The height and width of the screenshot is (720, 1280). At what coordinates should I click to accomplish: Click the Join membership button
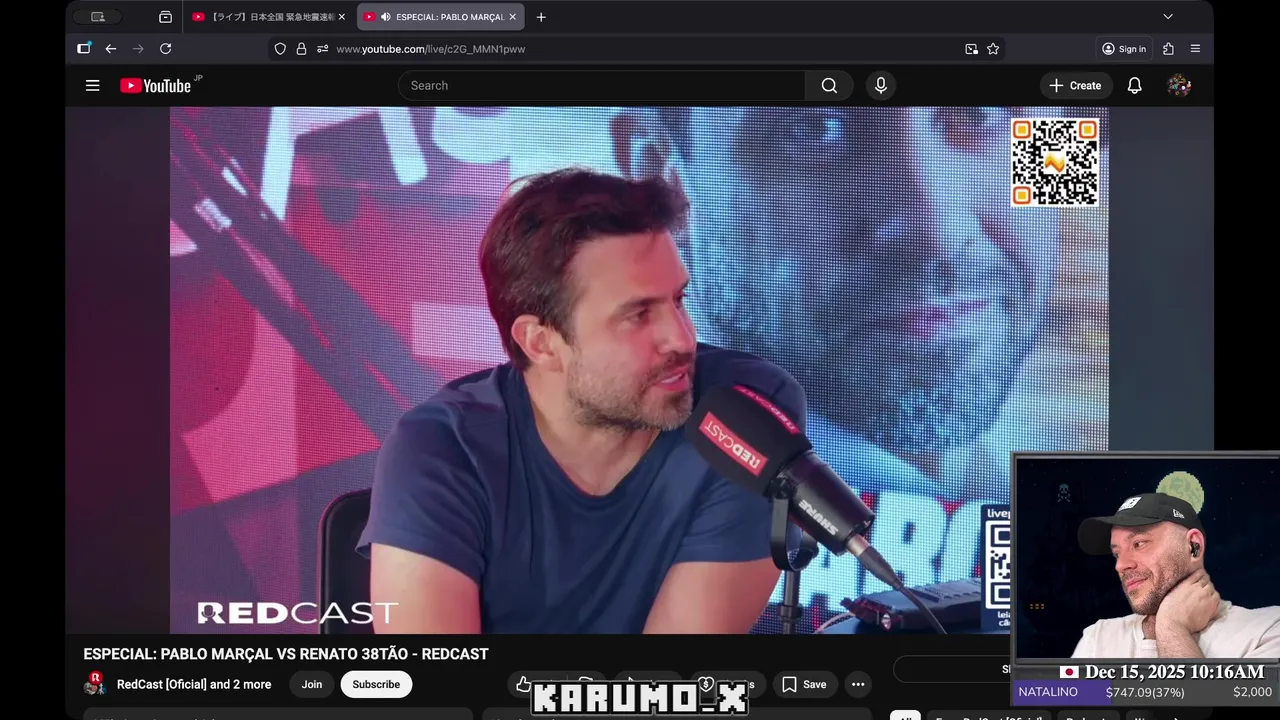312,685
